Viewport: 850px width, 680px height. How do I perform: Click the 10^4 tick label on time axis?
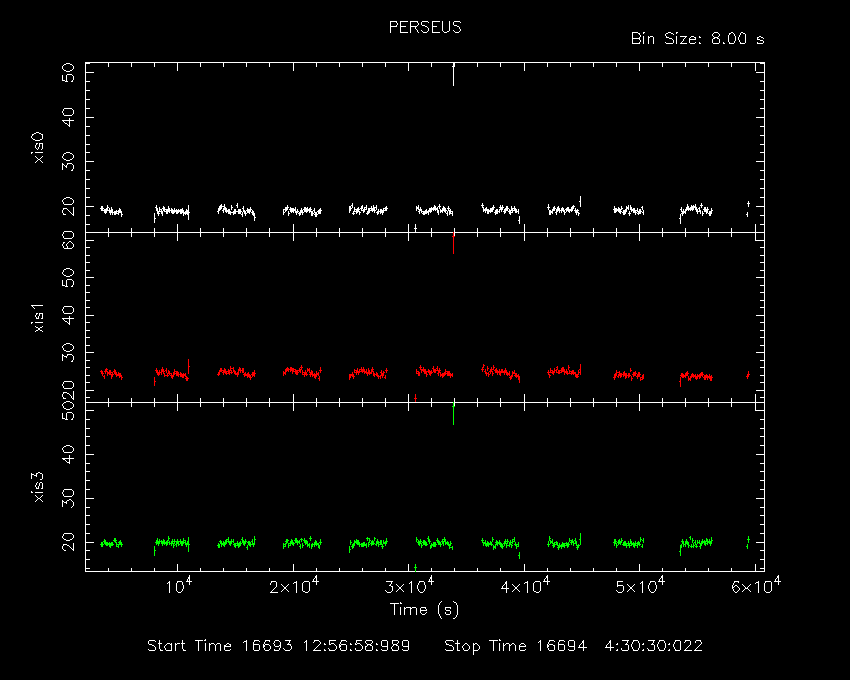coord(178,586)
